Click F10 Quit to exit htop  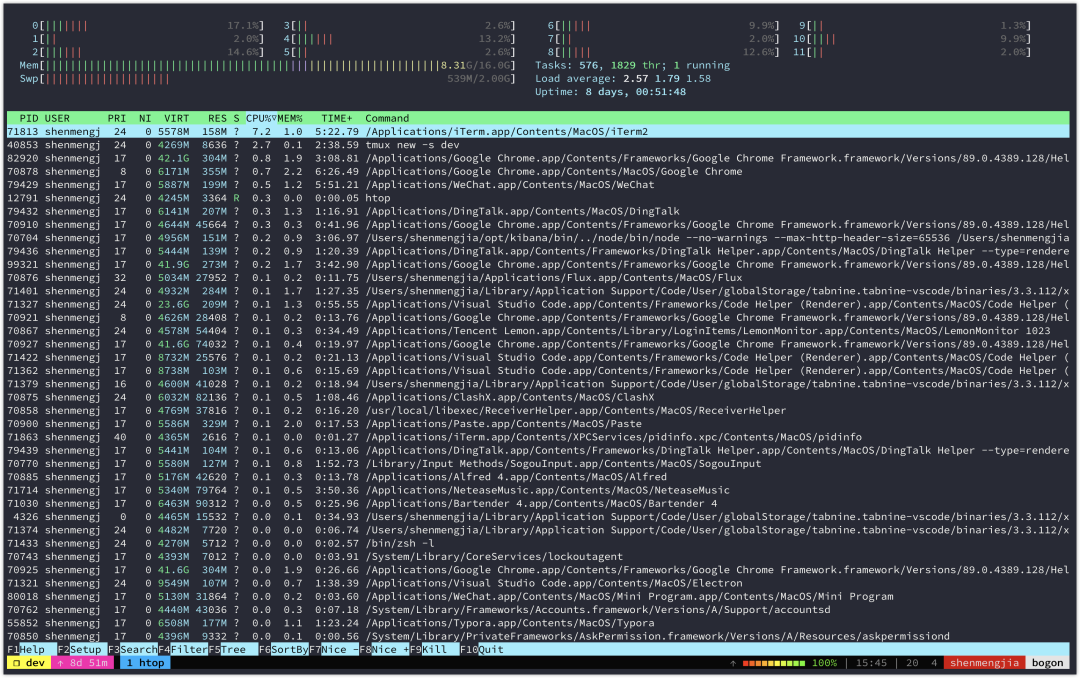click(482, 650)
